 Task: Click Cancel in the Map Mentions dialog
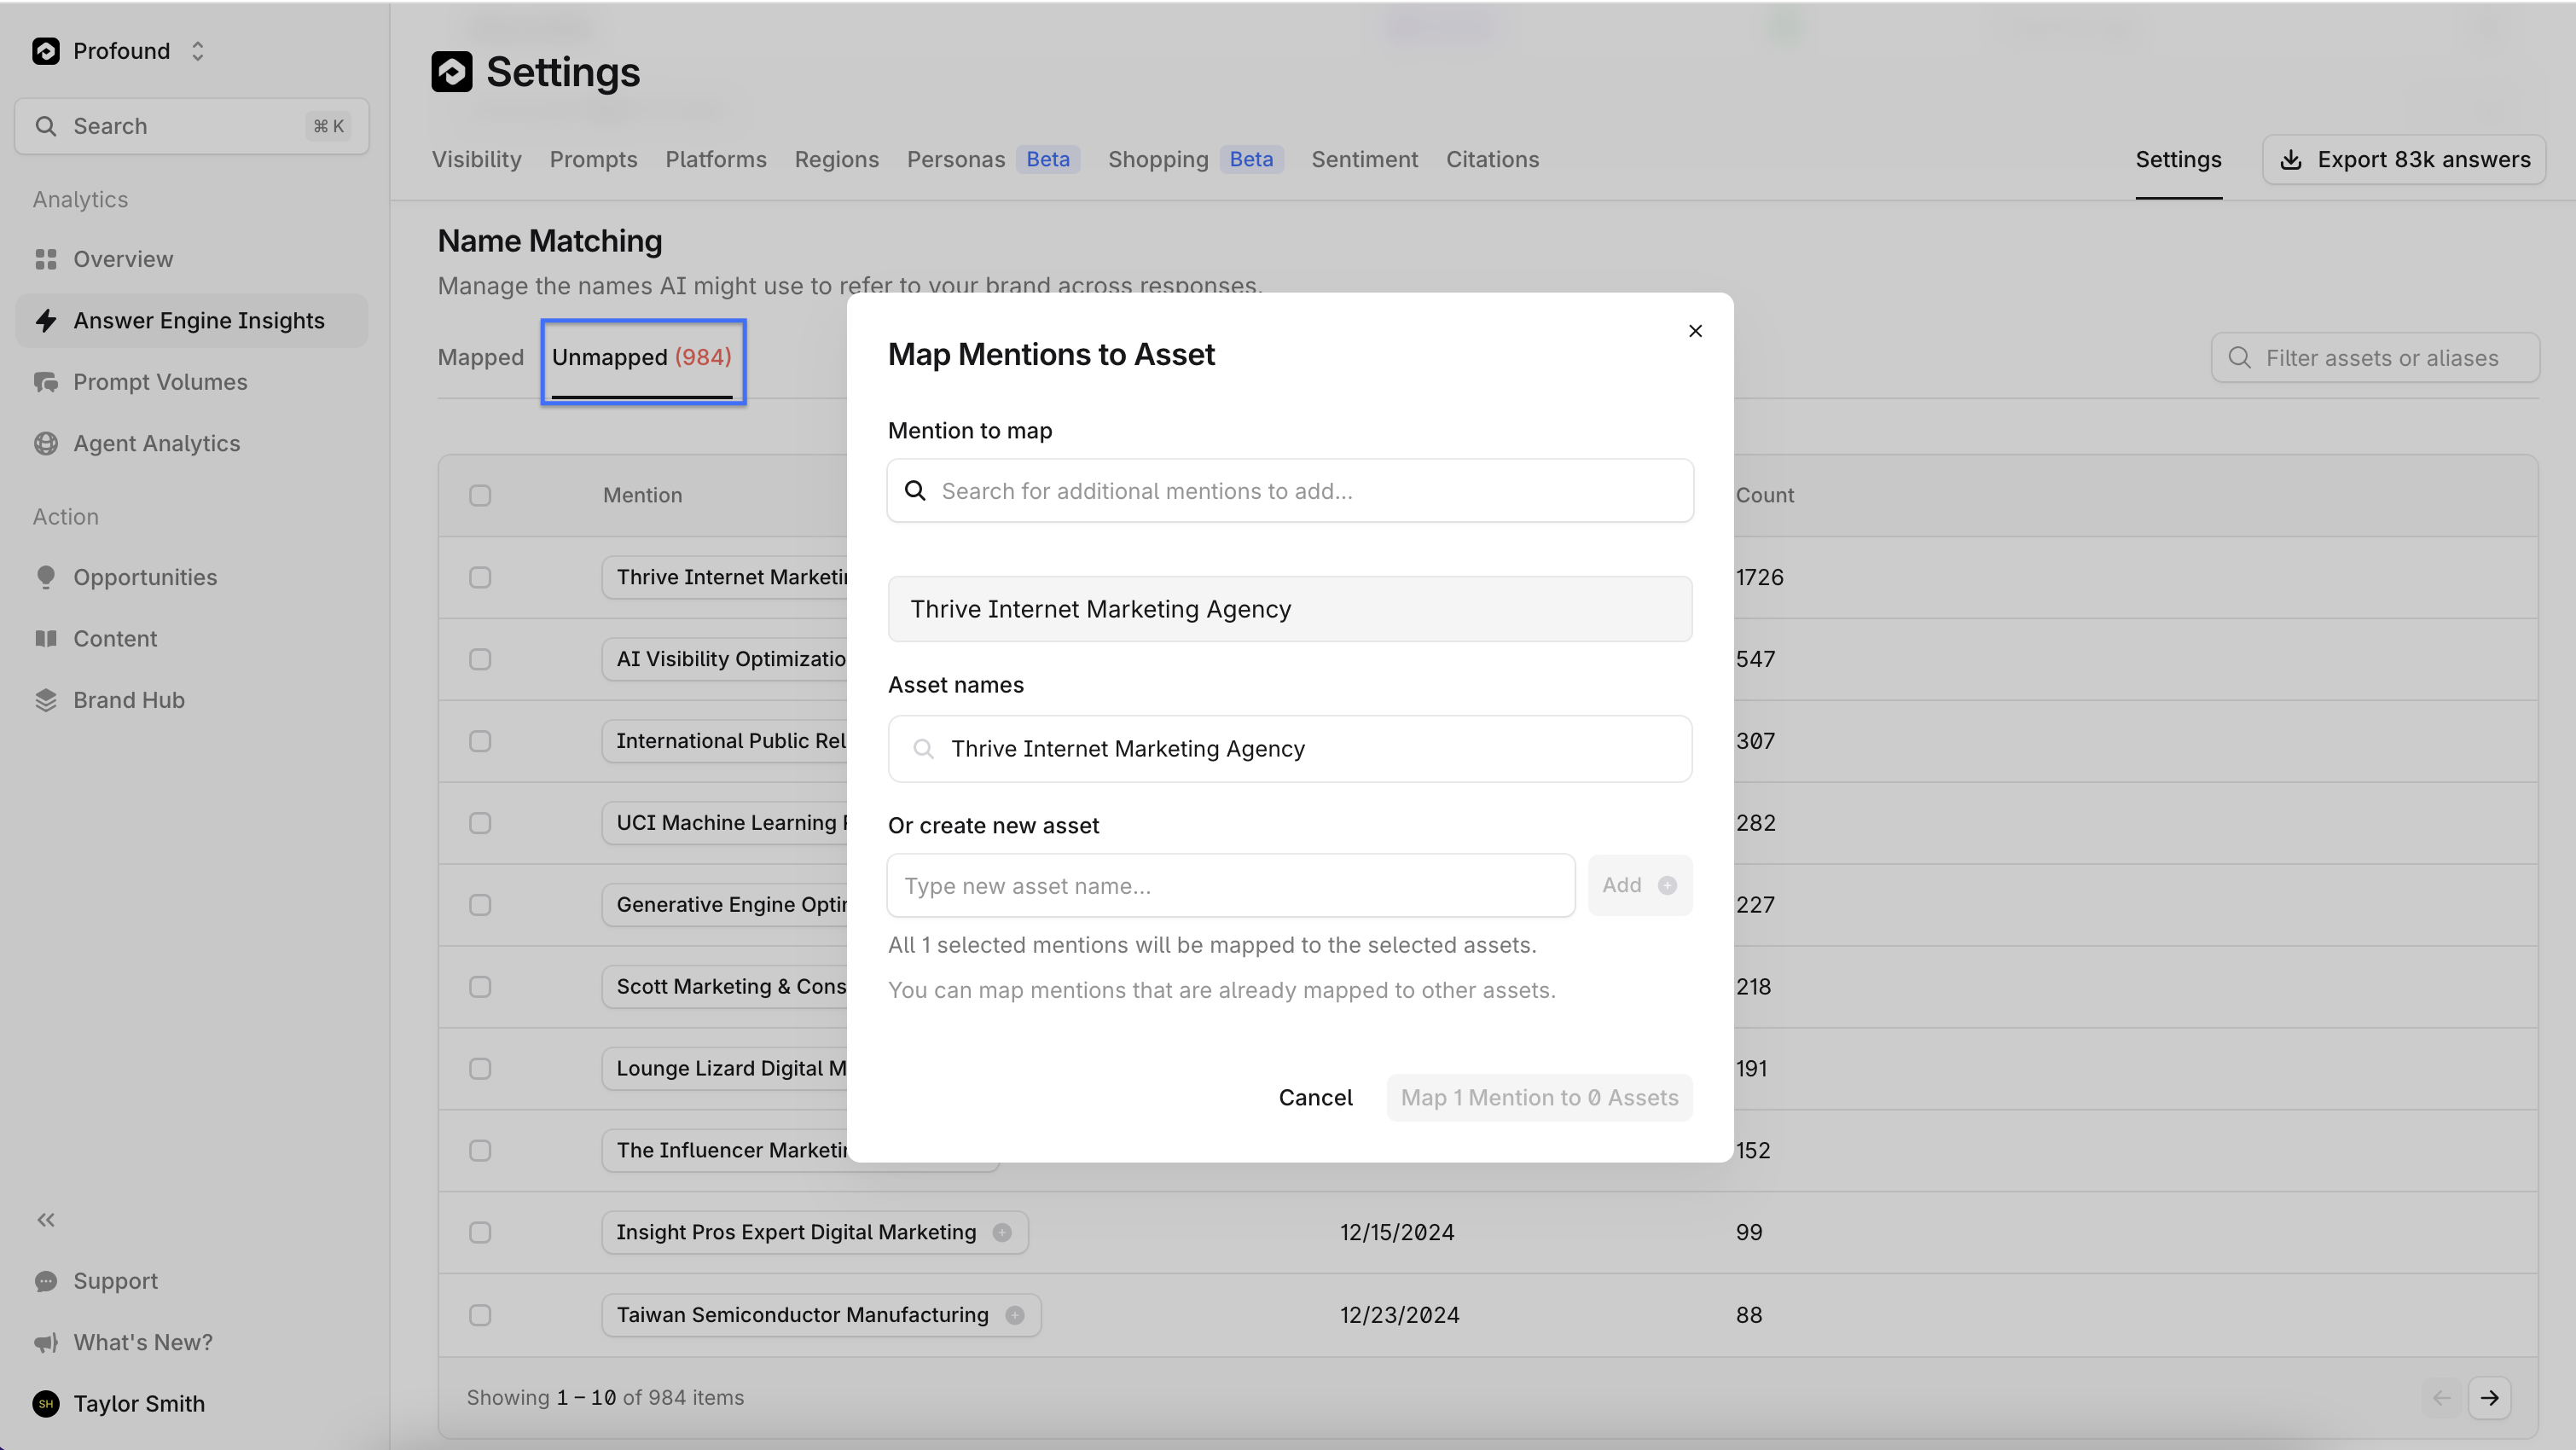(1315, 1097)
